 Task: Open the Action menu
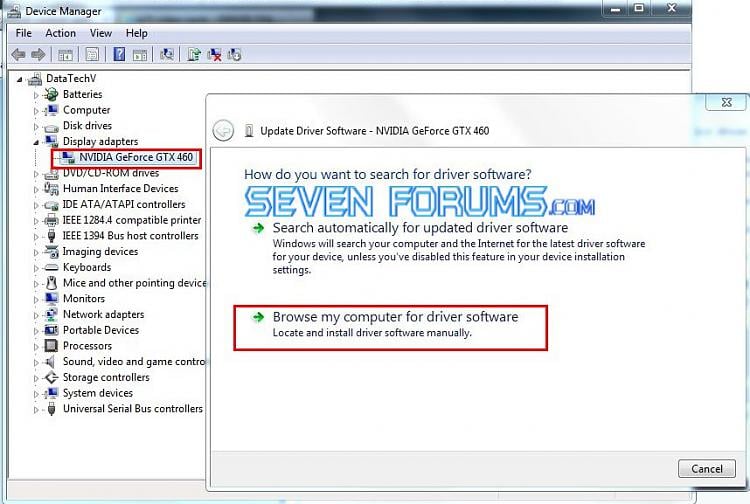pos(60,33)
